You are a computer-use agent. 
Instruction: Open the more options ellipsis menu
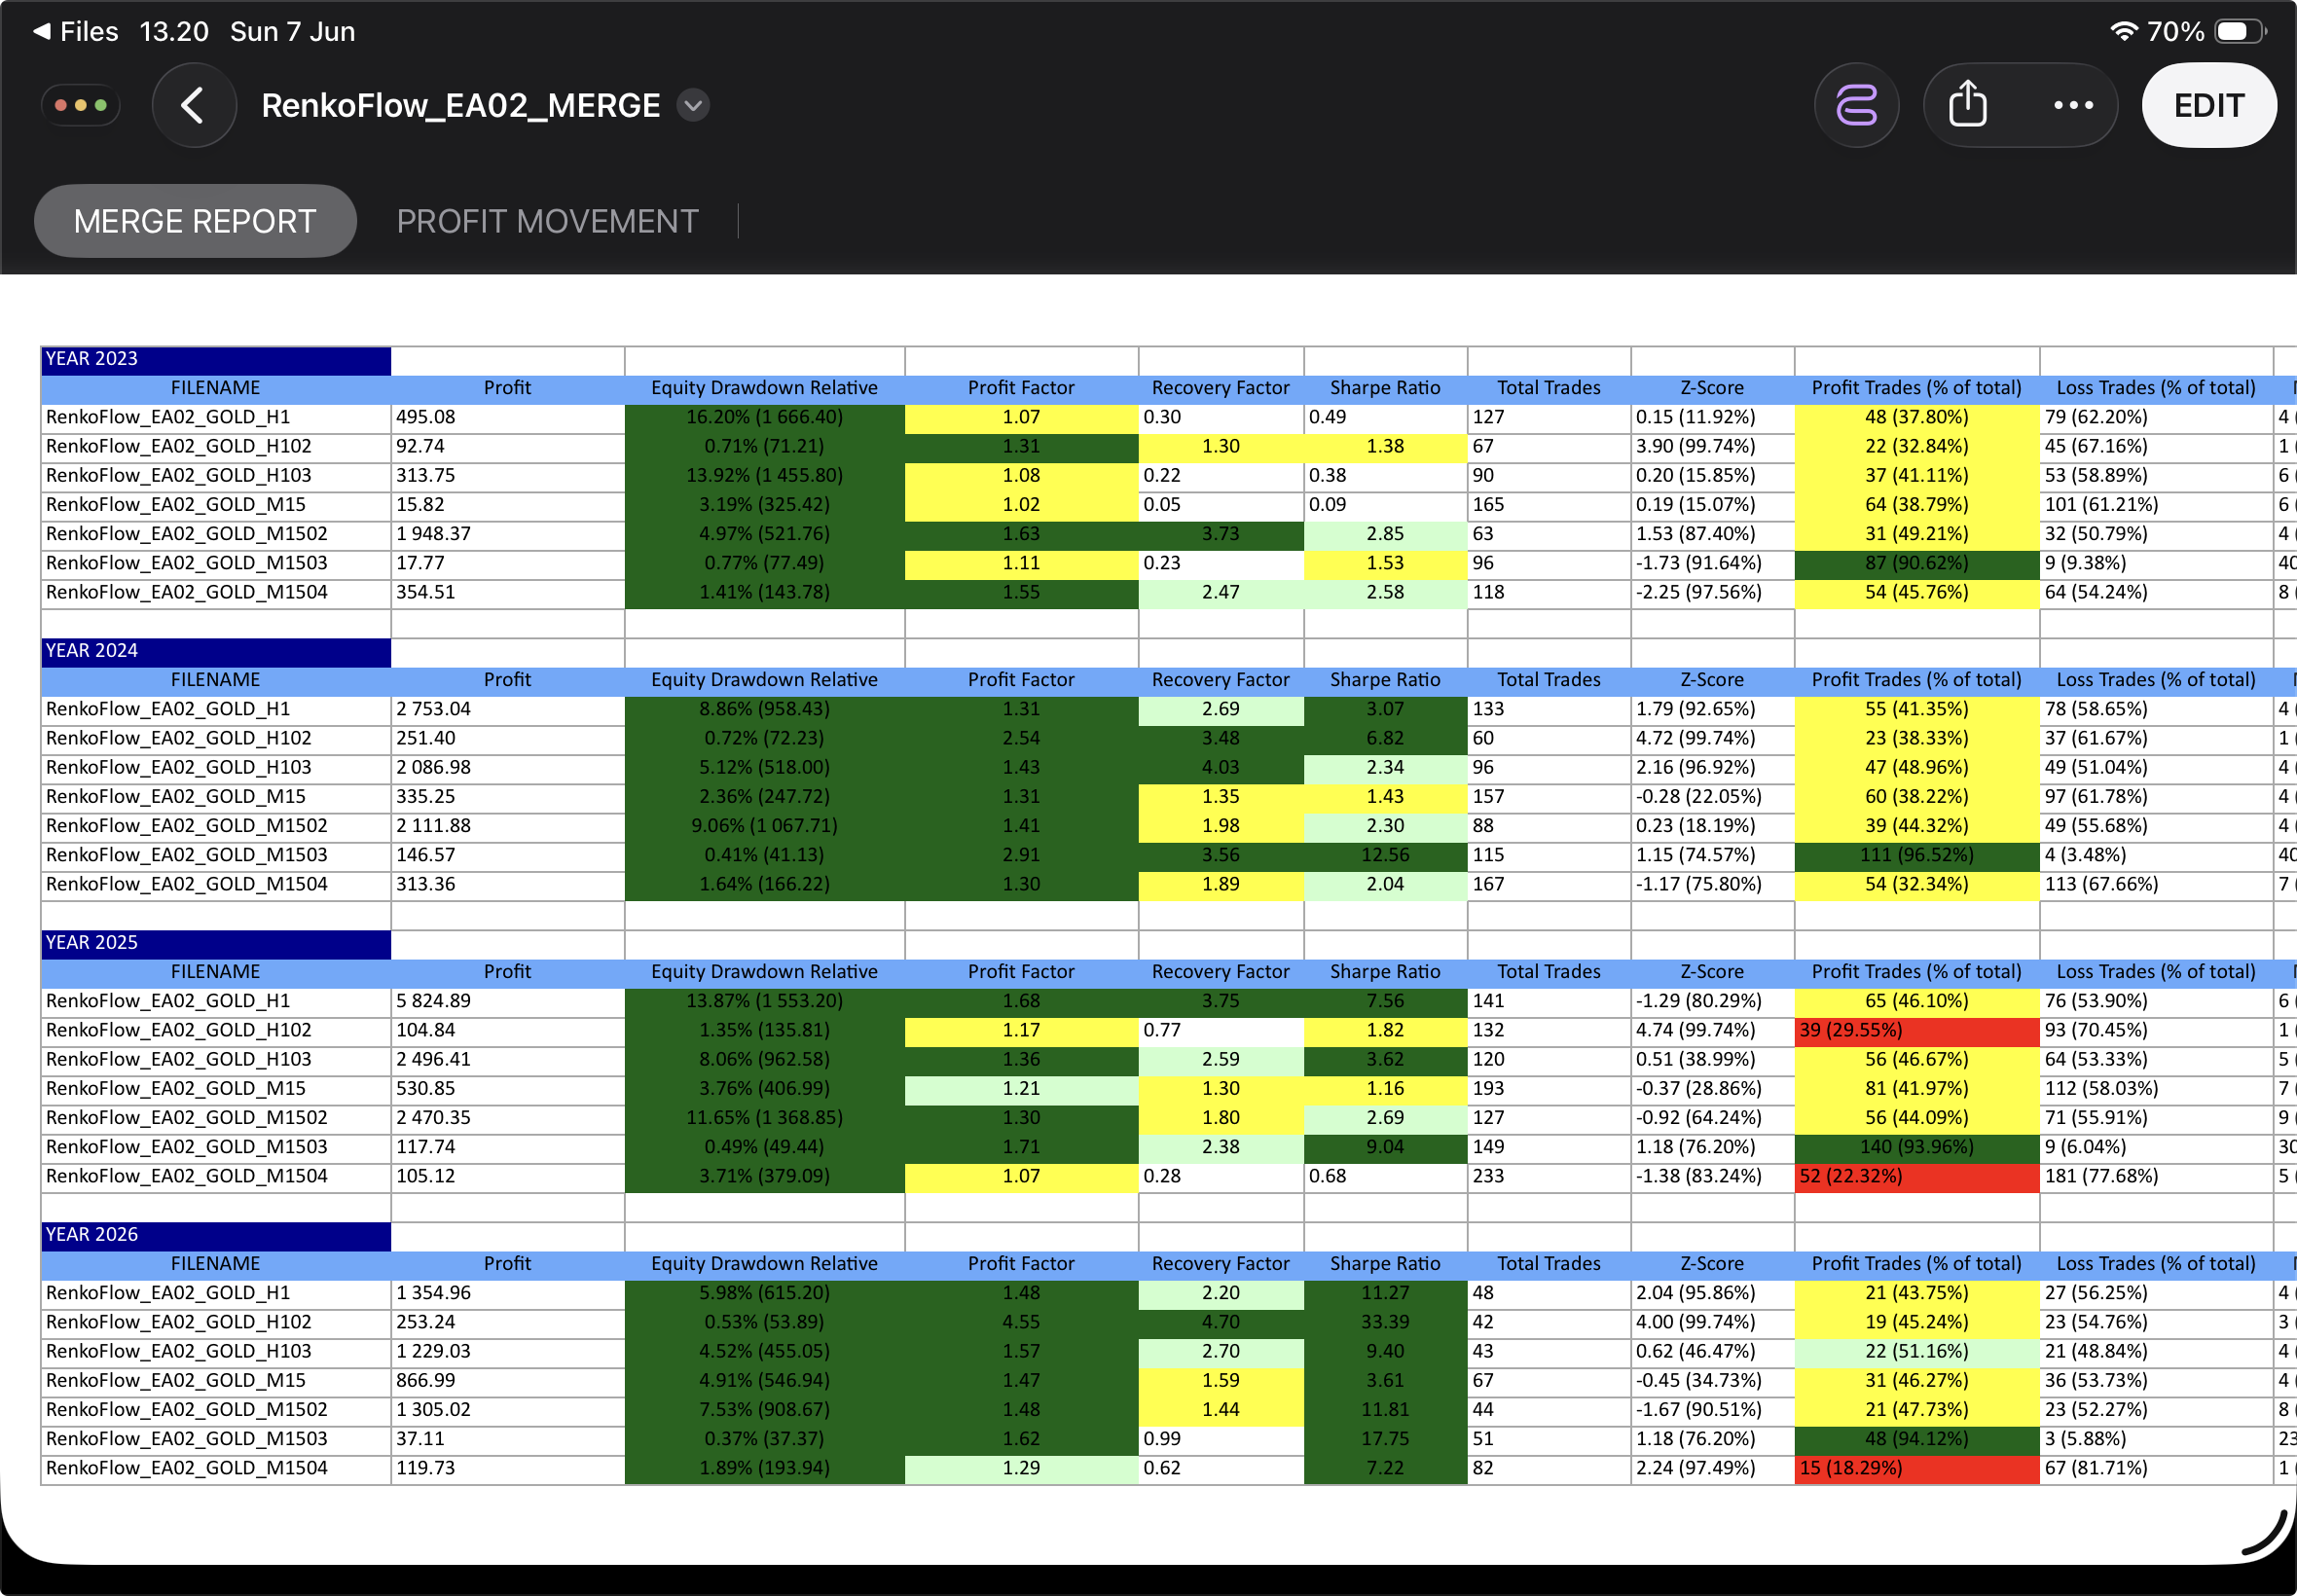[x=2073, y=105]
